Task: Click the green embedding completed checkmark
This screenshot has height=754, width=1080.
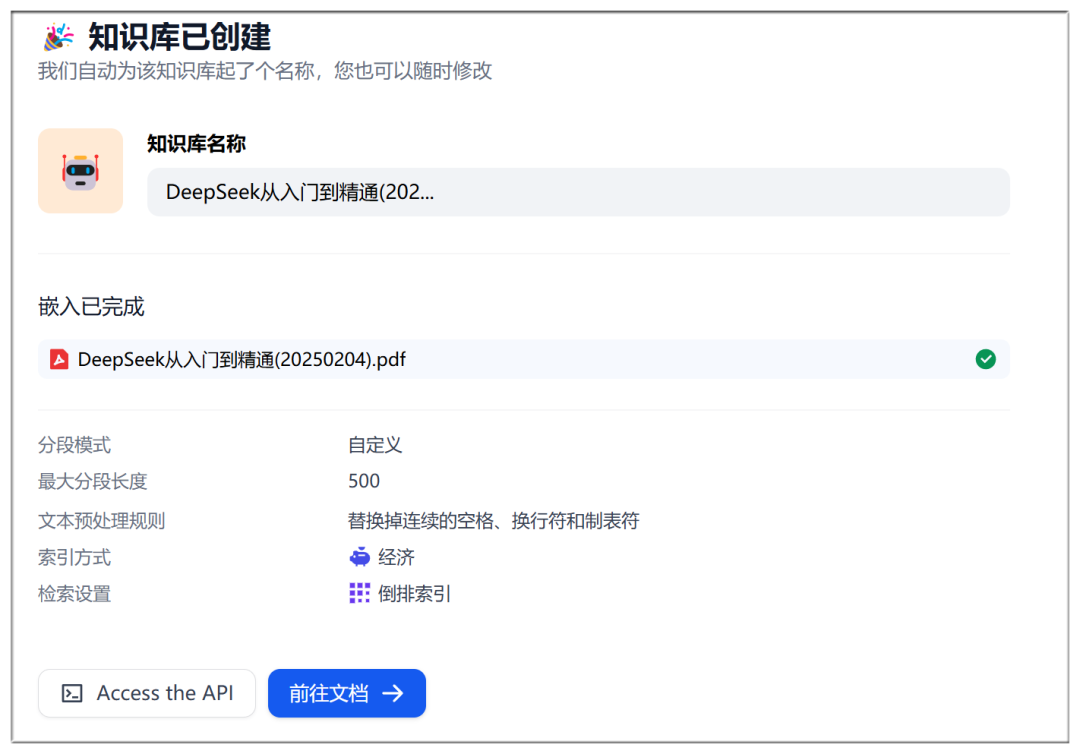Action: click(x=986, y=359)
